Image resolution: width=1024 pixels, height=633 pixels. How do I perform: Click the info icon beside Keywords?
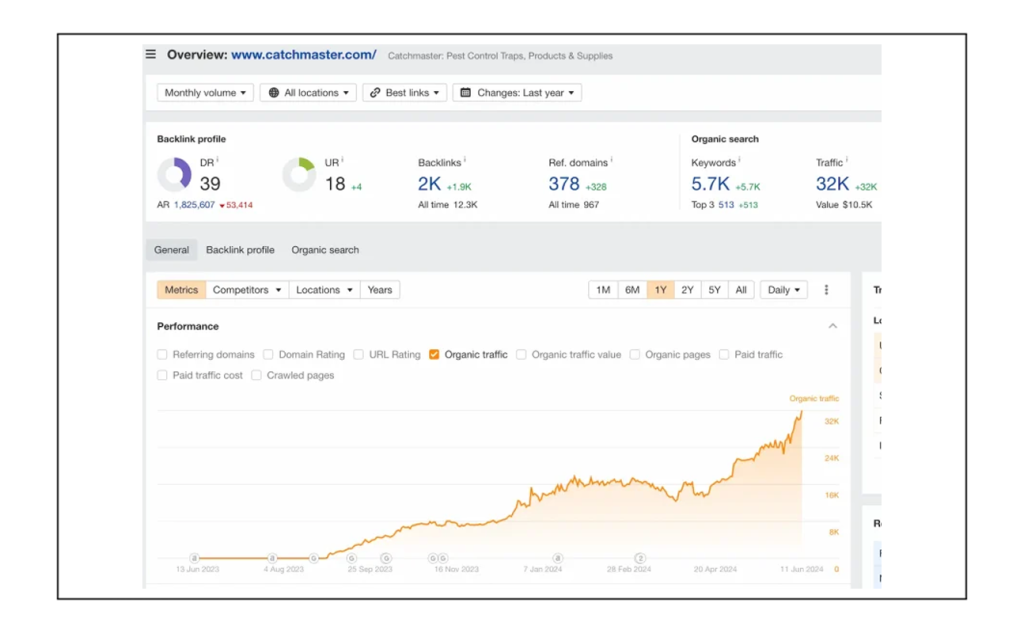[739, 159]
